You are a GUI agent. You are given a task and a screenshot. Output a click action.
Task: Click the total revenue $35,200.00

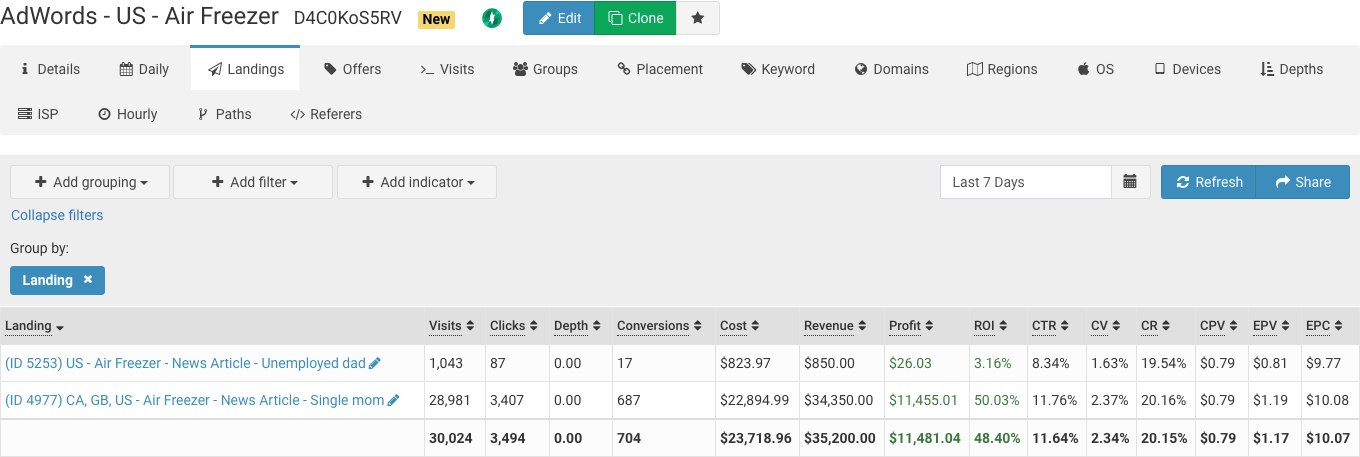click(x=840, y=438)
